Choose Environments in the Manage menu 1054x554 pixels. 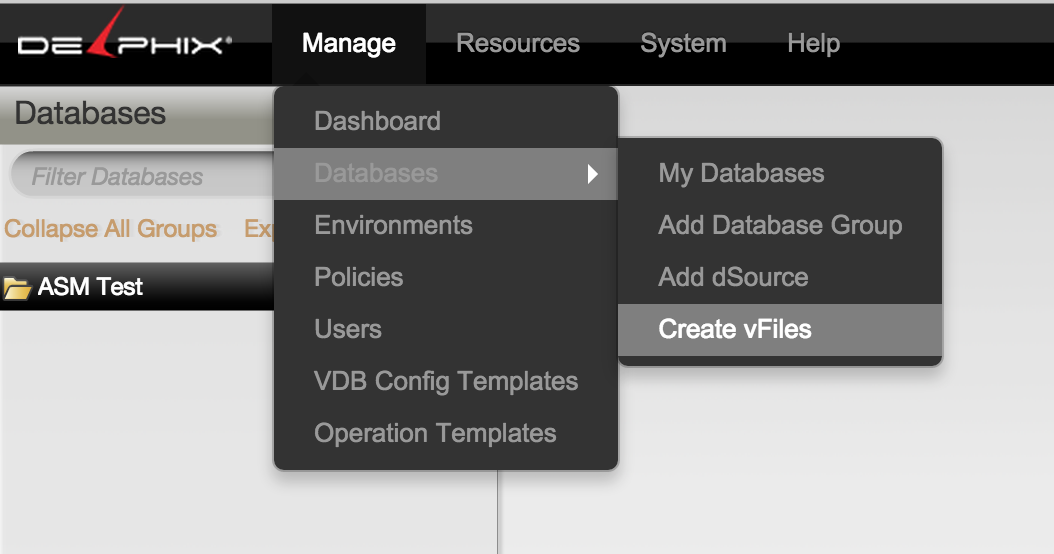[x=393, y=225]
